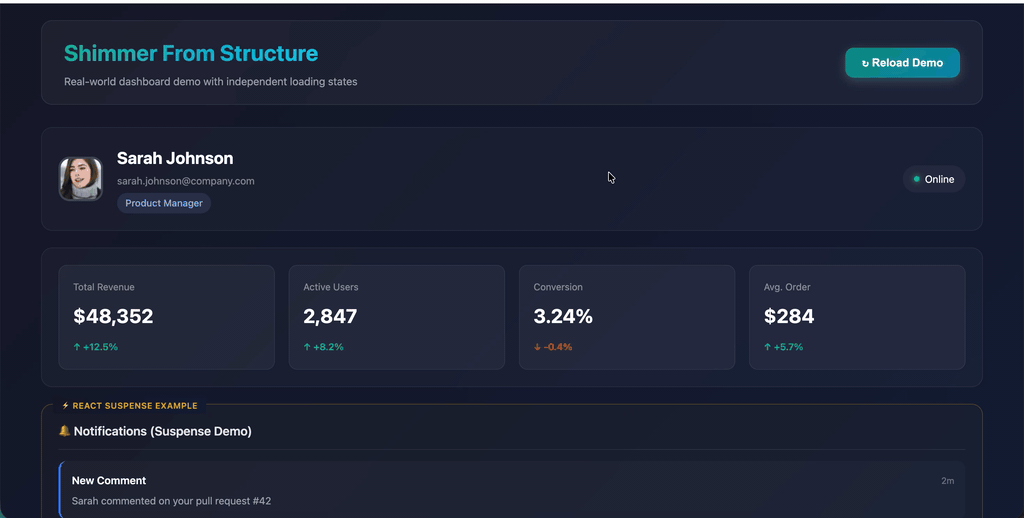The height and width of the screenshot is (518, 1024).
Task: Open the Total Revenue stat card
Action: pos(167,317)
